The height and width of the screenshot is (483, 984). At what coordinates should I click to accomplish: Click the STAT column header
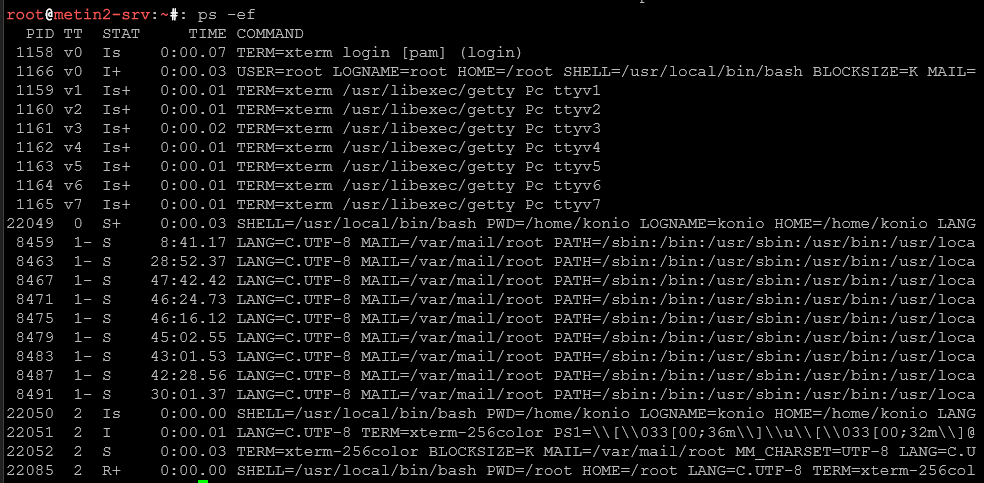pos(120,33)
